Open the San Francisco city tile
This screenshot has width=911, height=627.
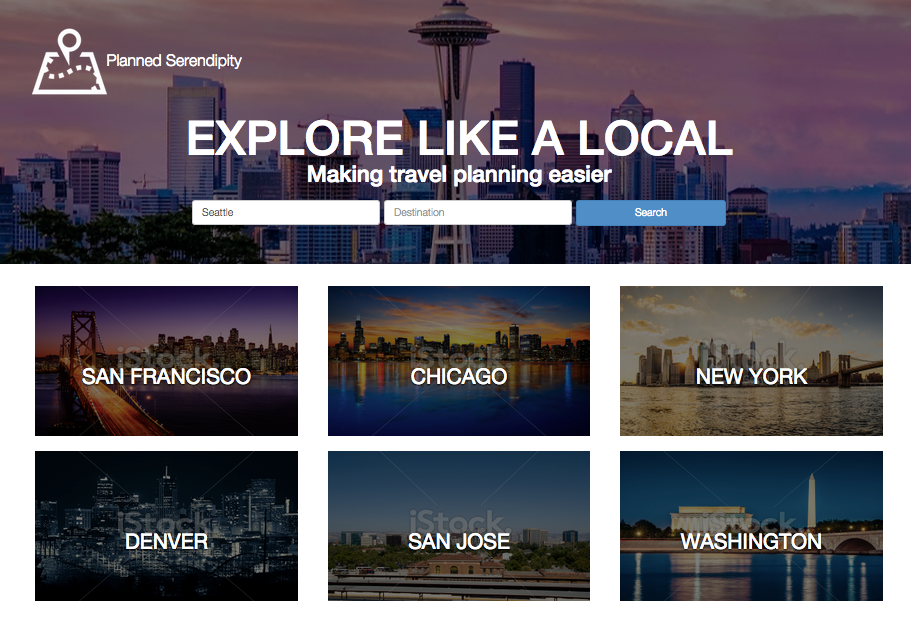166,361
